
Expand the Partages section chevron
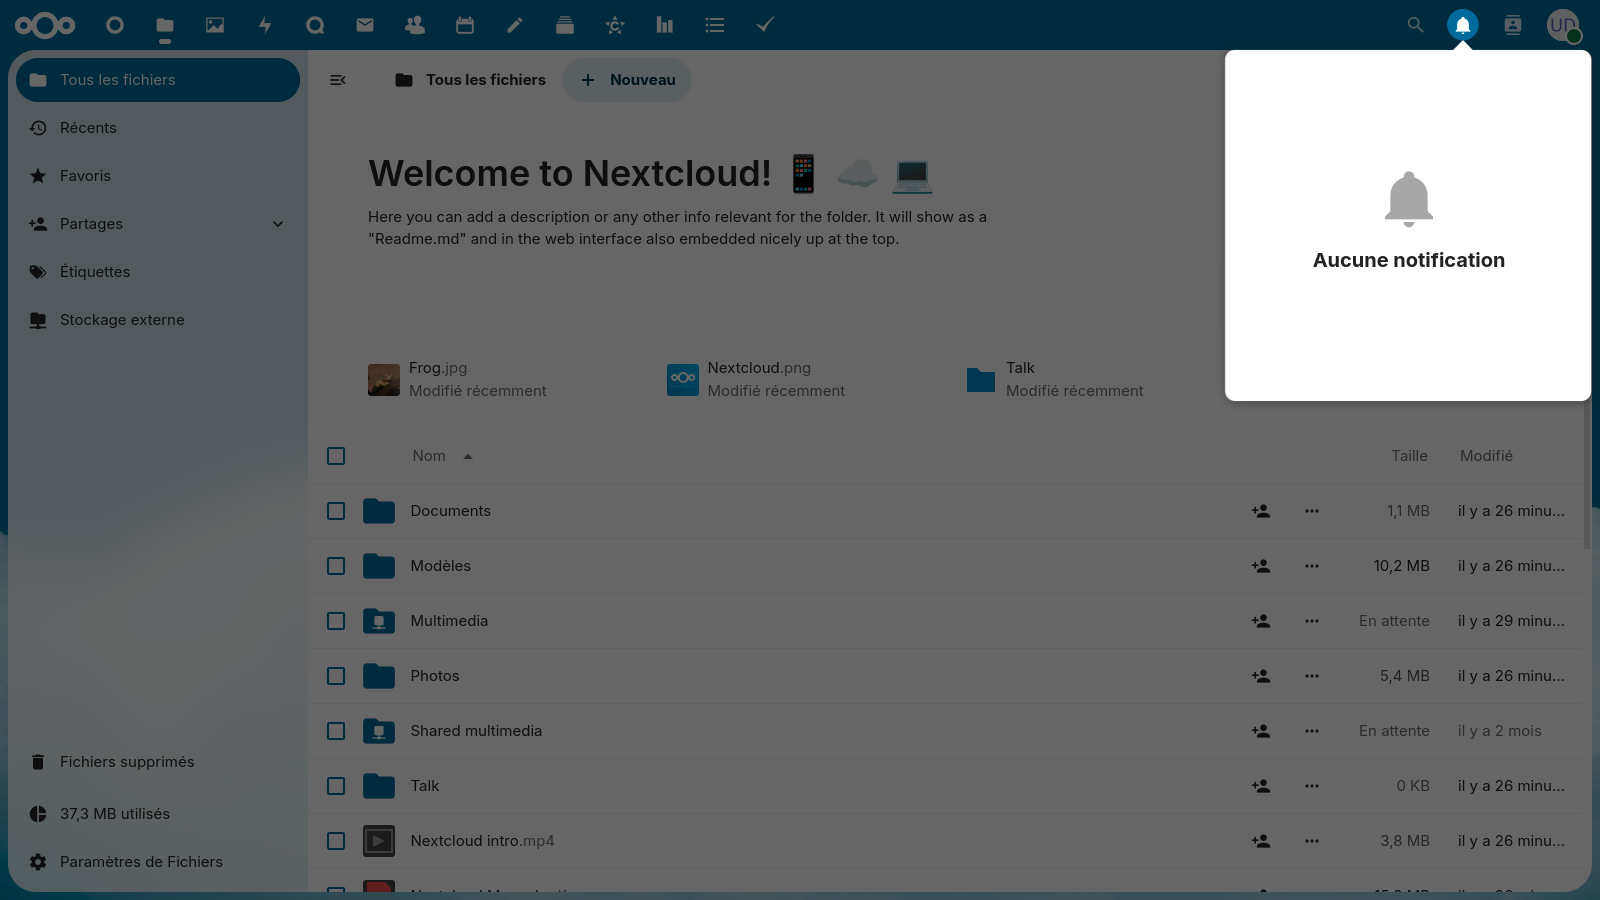click(x=278, y=224)
